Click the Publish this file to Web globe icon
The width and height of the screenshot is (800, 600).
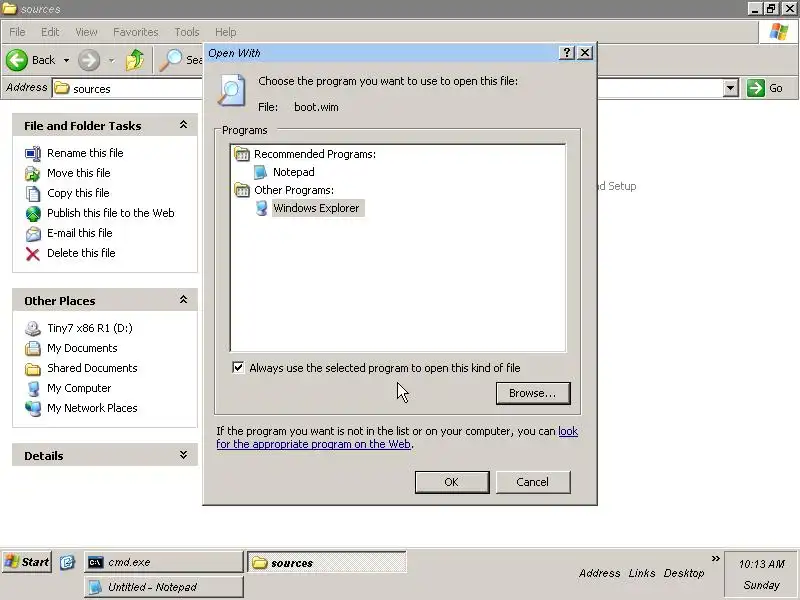coord(33,213)
